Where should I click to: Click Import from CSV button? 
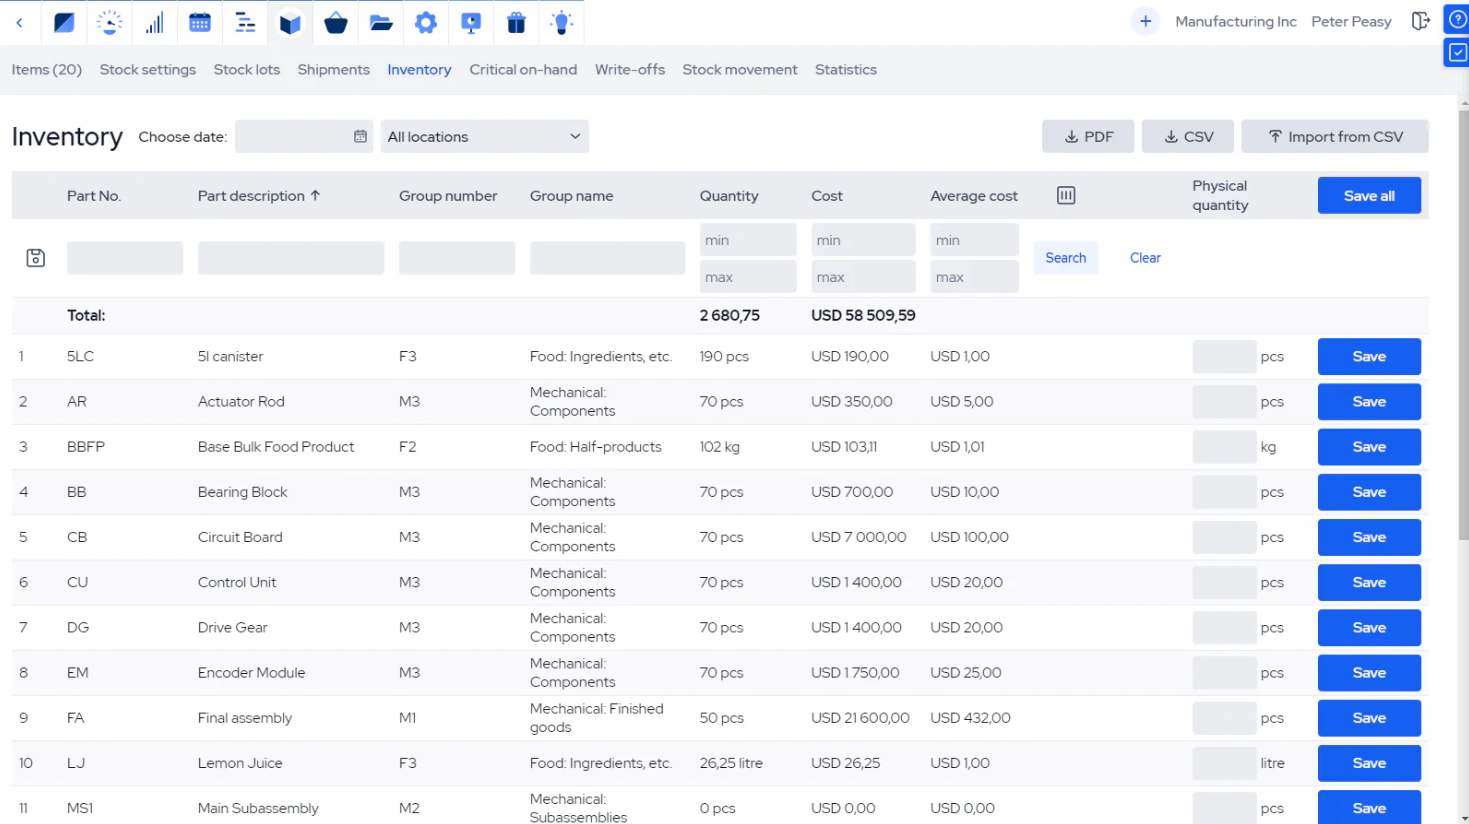[x=1335, y=136]
